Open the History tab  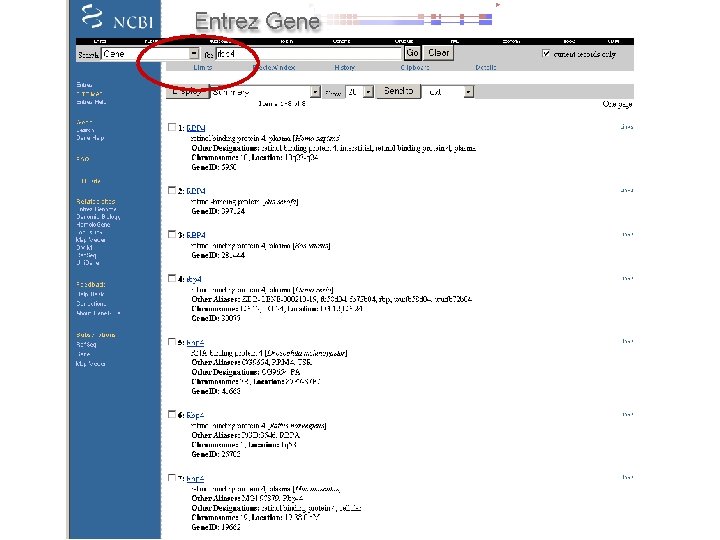(344, 68)
